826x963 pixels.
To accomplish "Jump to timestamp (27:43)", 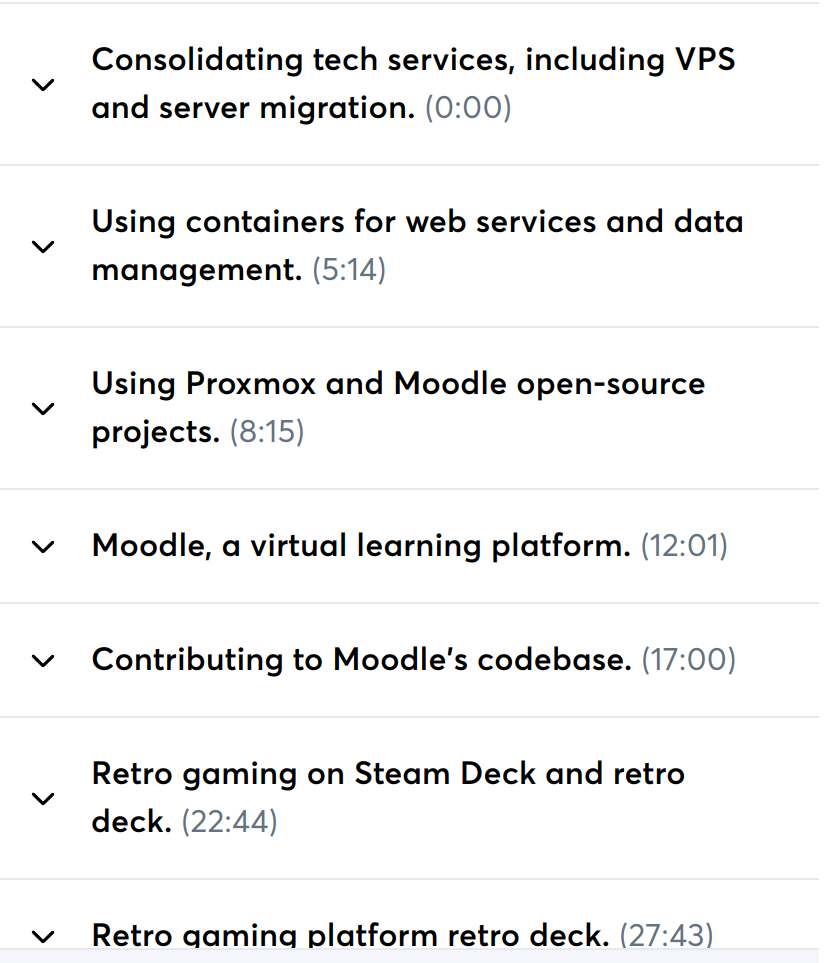I will [666, 936].
